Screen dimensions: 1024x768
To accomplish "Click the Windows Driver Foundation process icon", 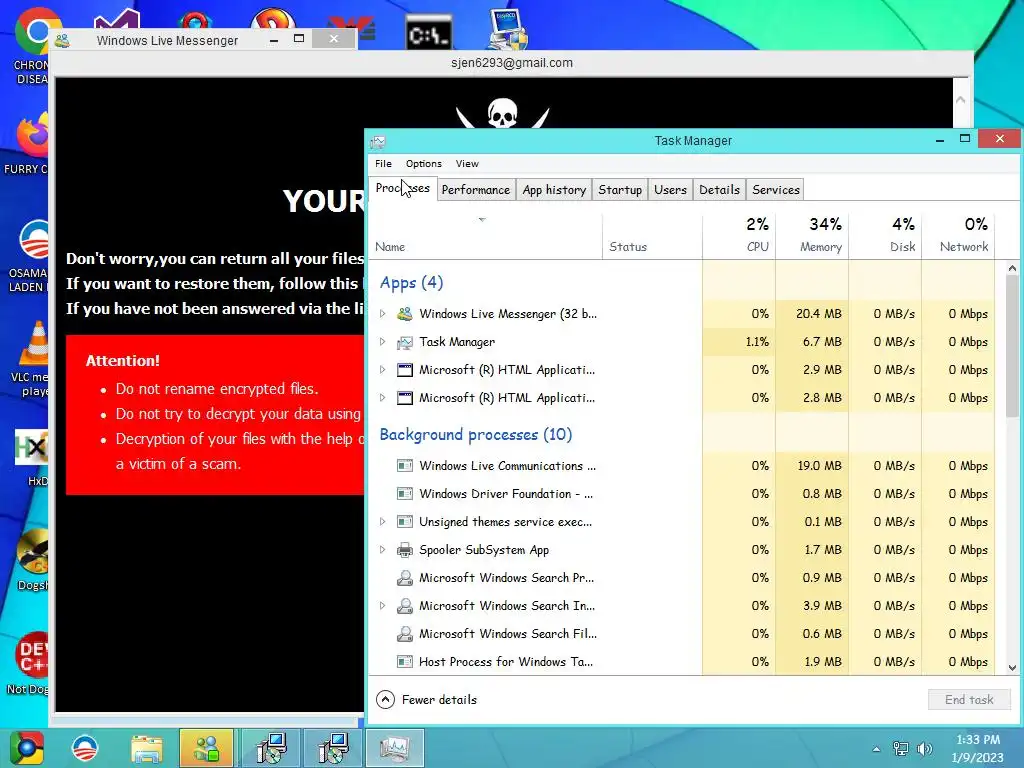I will click(x=405, y=494).
